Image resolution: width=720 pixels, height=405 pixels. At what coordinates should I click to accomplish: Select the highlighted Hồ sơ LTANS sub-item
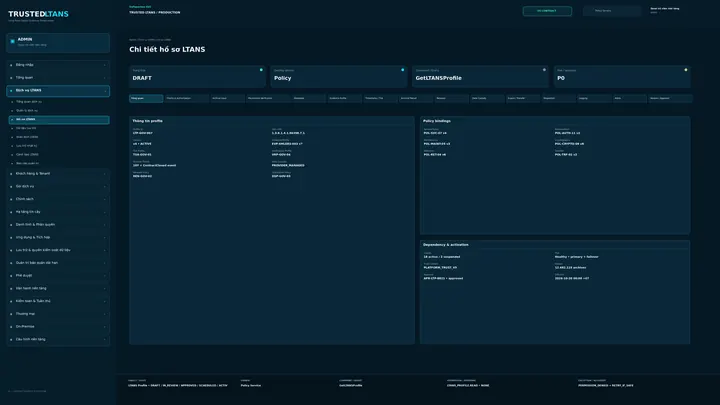[x=59, y=119]
